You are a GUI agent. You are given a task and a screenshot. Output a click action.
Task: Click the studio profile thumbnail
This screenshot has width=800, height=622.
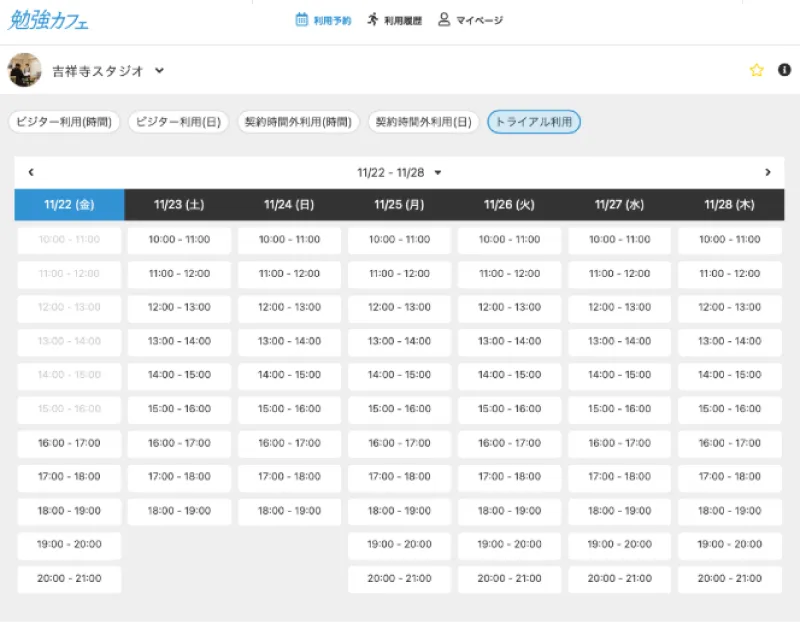[x=24, y=70]
